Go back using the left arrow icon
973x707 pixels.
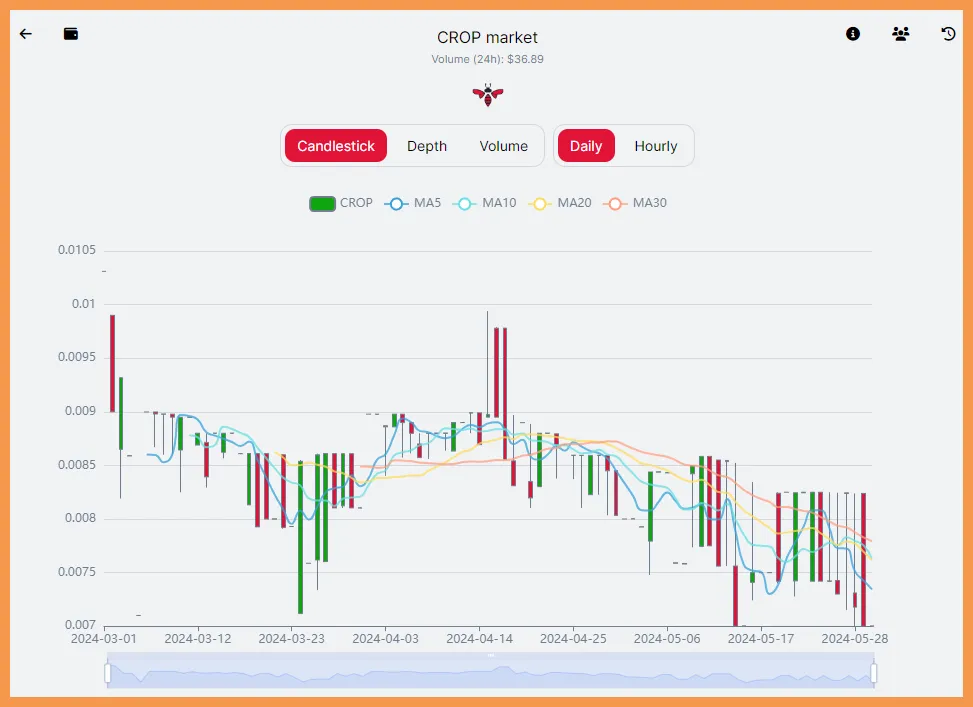(25, 34)
